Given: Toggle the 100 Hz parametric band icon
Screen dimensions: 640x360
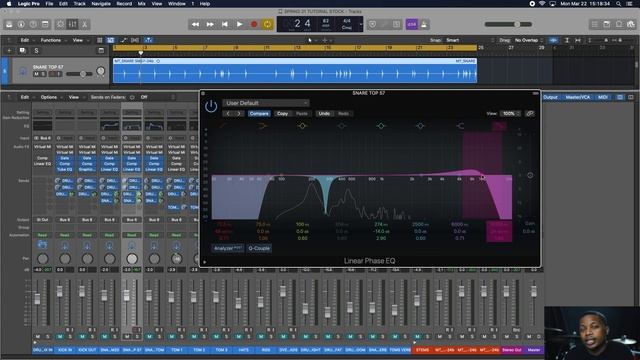Looking at the screenshot, I should 302,126.
